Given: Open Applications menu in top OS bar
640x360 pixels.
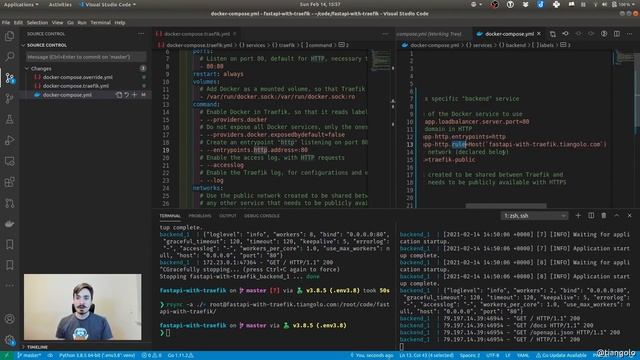Looking at the screenshot, I should pyautogui.click(x=21, y=4).
